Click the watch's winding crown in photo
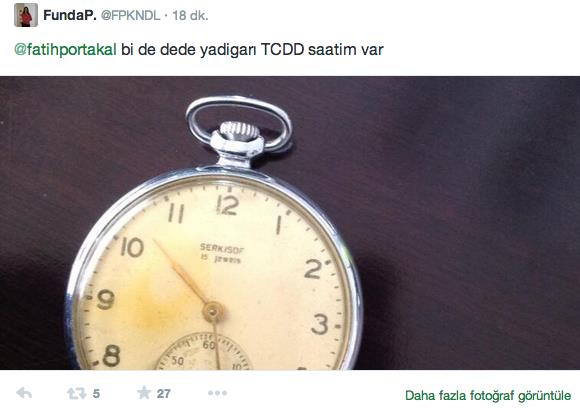 (x=238, y=131)
